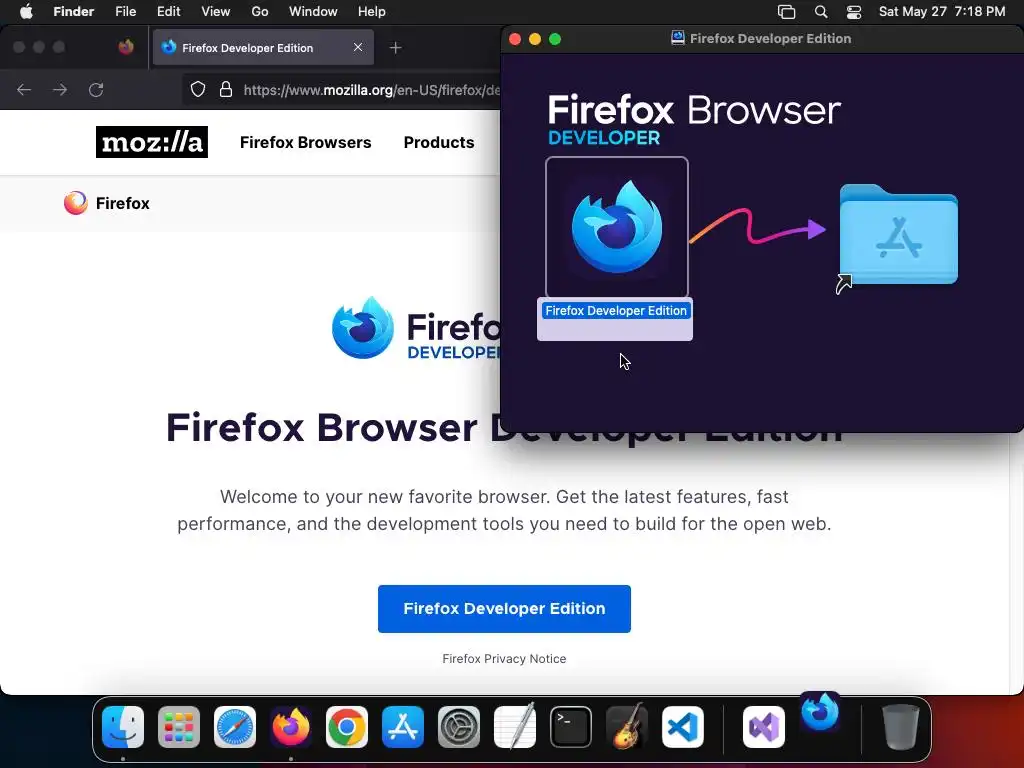The height and width of the screenshot is (768, 1024).
Task: Open App Store from the Dock
Action: [x=403, y=727]
